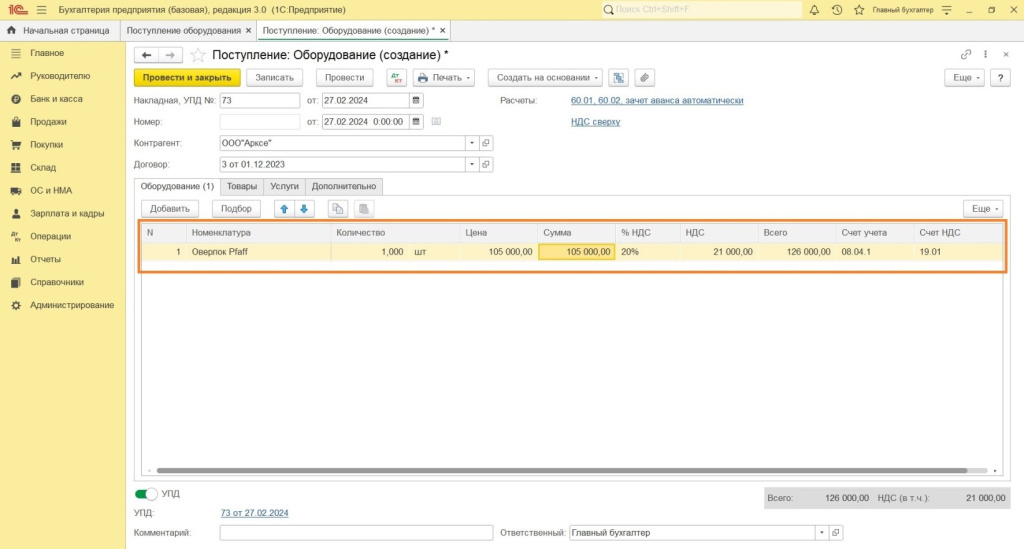Open the Дт/Кт postings view icon
1024x549 pixels.
396,77
